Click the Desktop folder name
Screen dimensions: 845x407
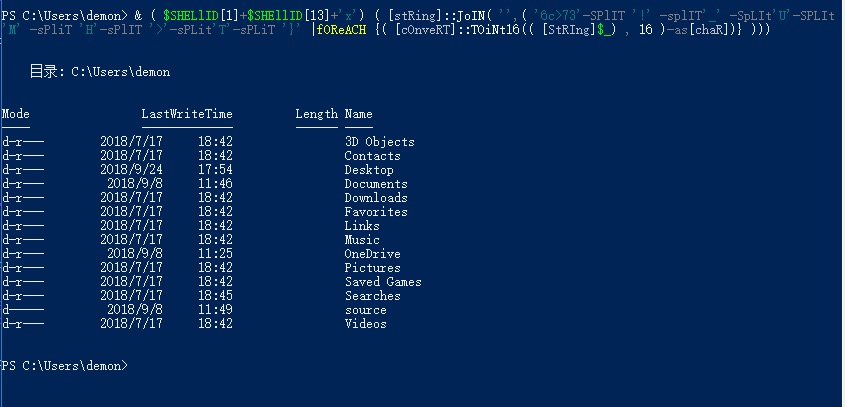click(x=369, y=170)
